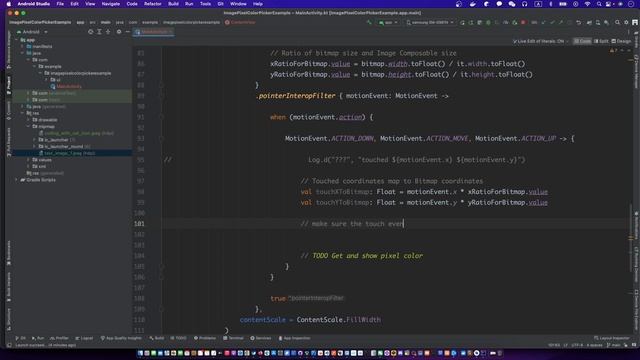Click the ContentView composable breadcrumb
Viewport: 640px width, 360px height.
240,22
